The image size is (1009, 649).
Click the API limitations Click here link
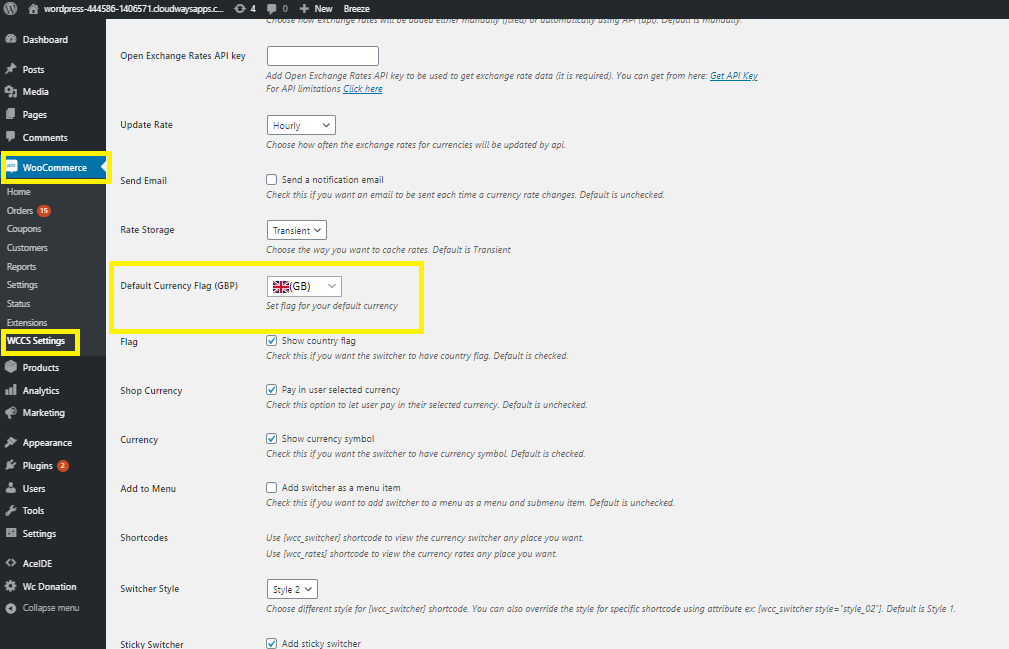pyautogui.click(x=363, y=89)
